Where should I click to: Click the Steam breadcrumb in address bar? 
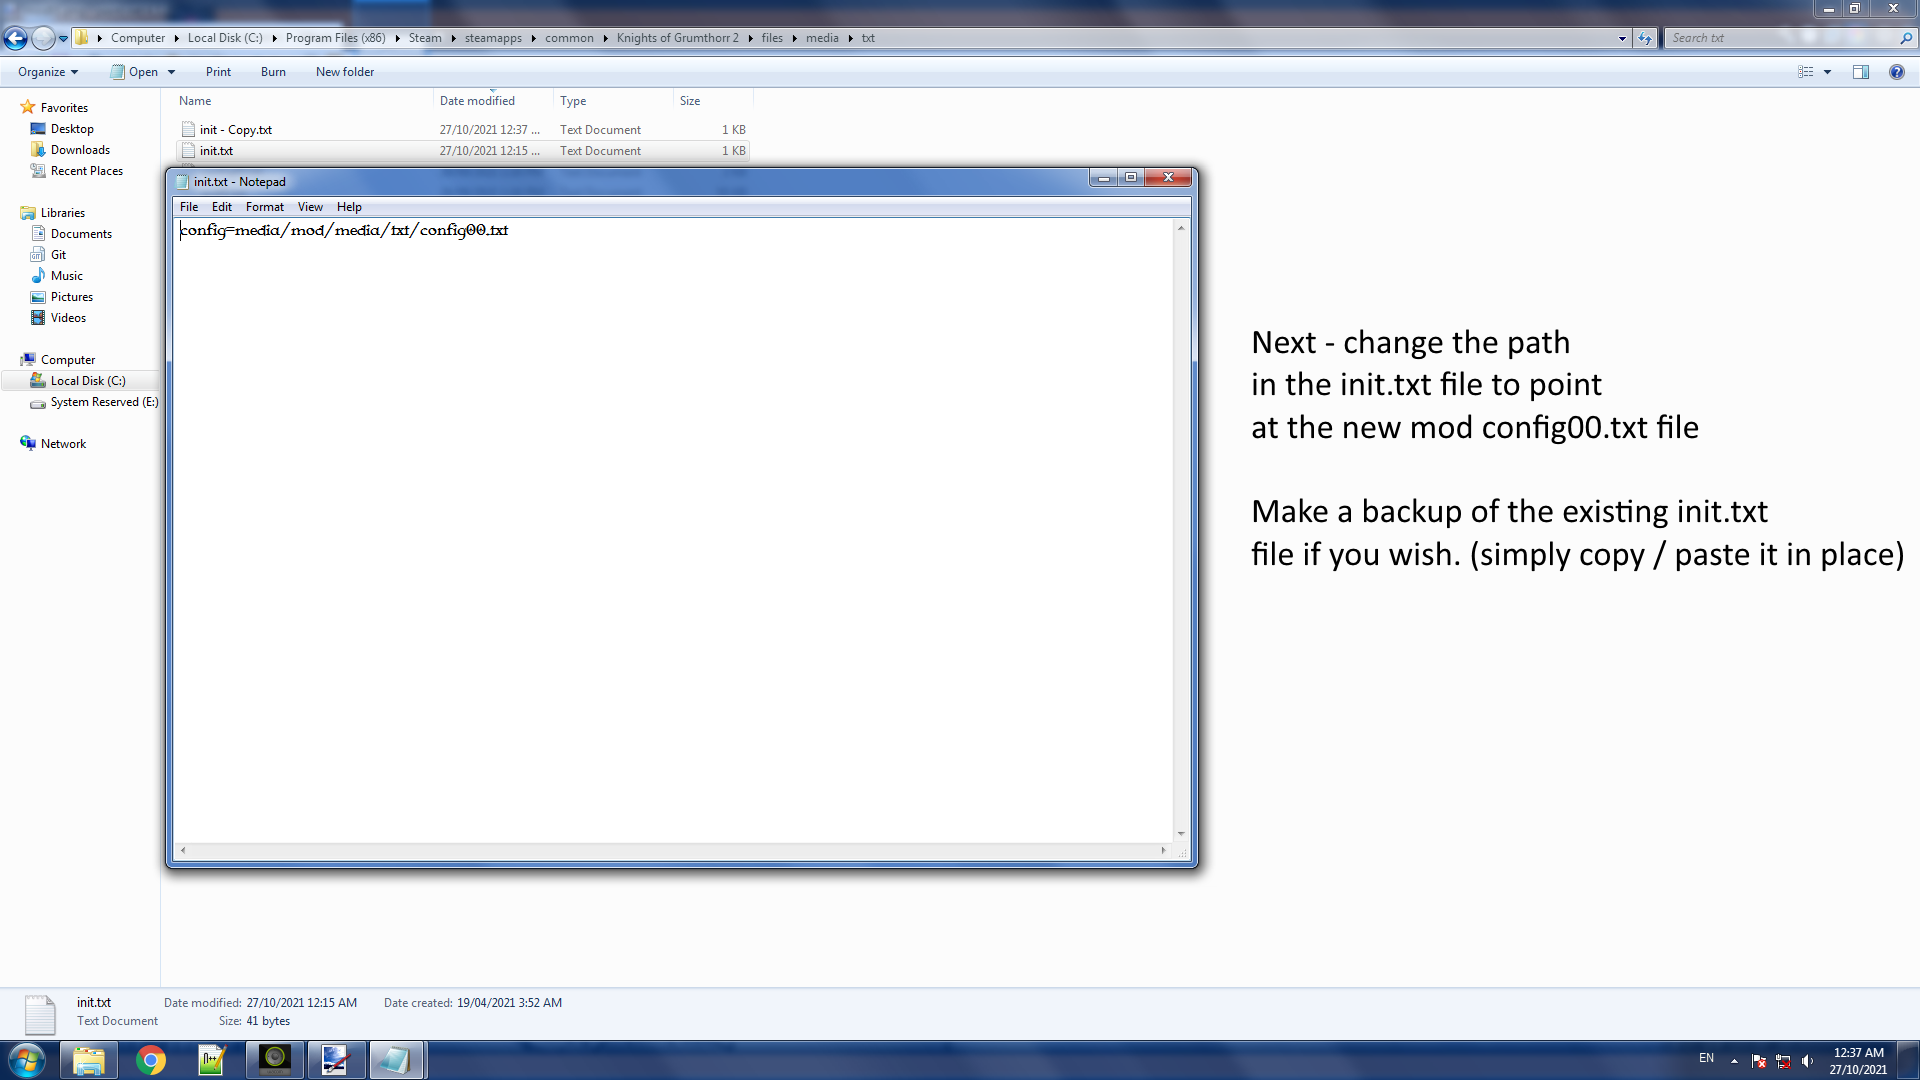coord(425,38)
